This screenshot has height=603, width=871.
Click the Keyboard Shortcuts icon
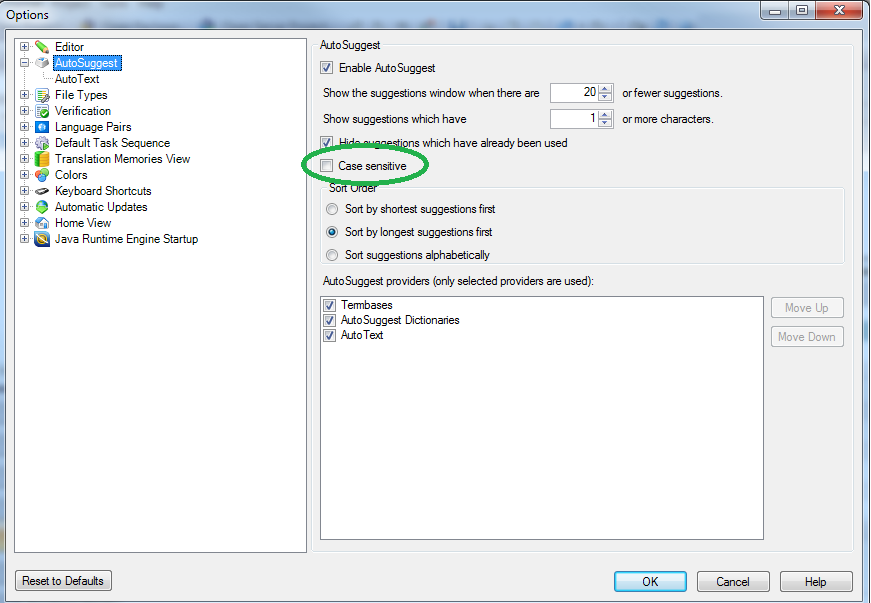[x=42, y=191]
